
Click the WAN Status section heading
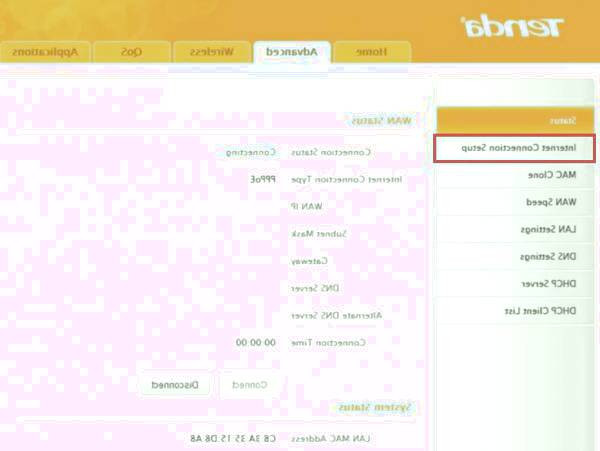[x=385, y=121]
